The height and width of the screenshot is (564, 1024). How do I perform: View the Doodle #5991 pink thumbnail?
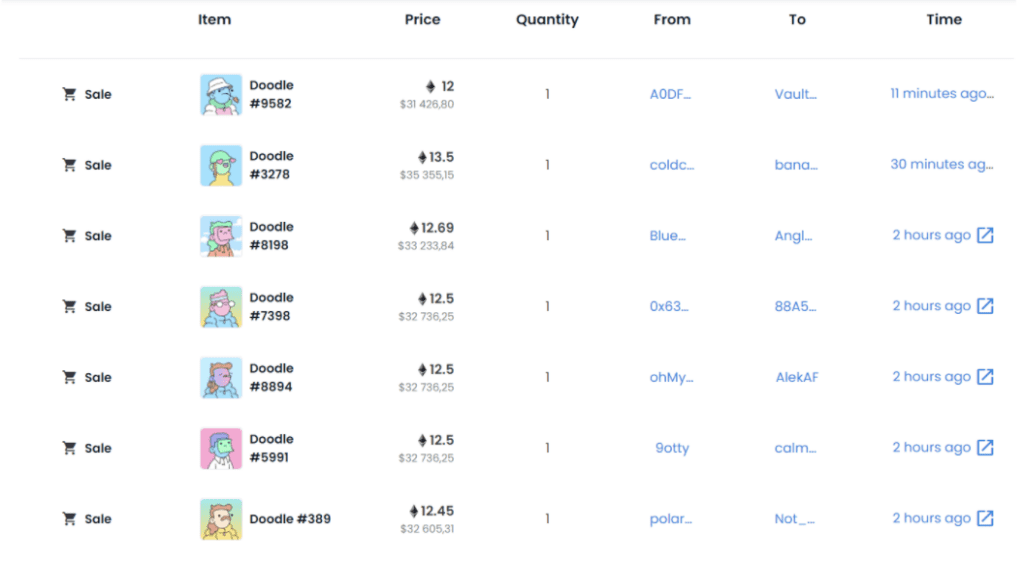tap(221, 448)
